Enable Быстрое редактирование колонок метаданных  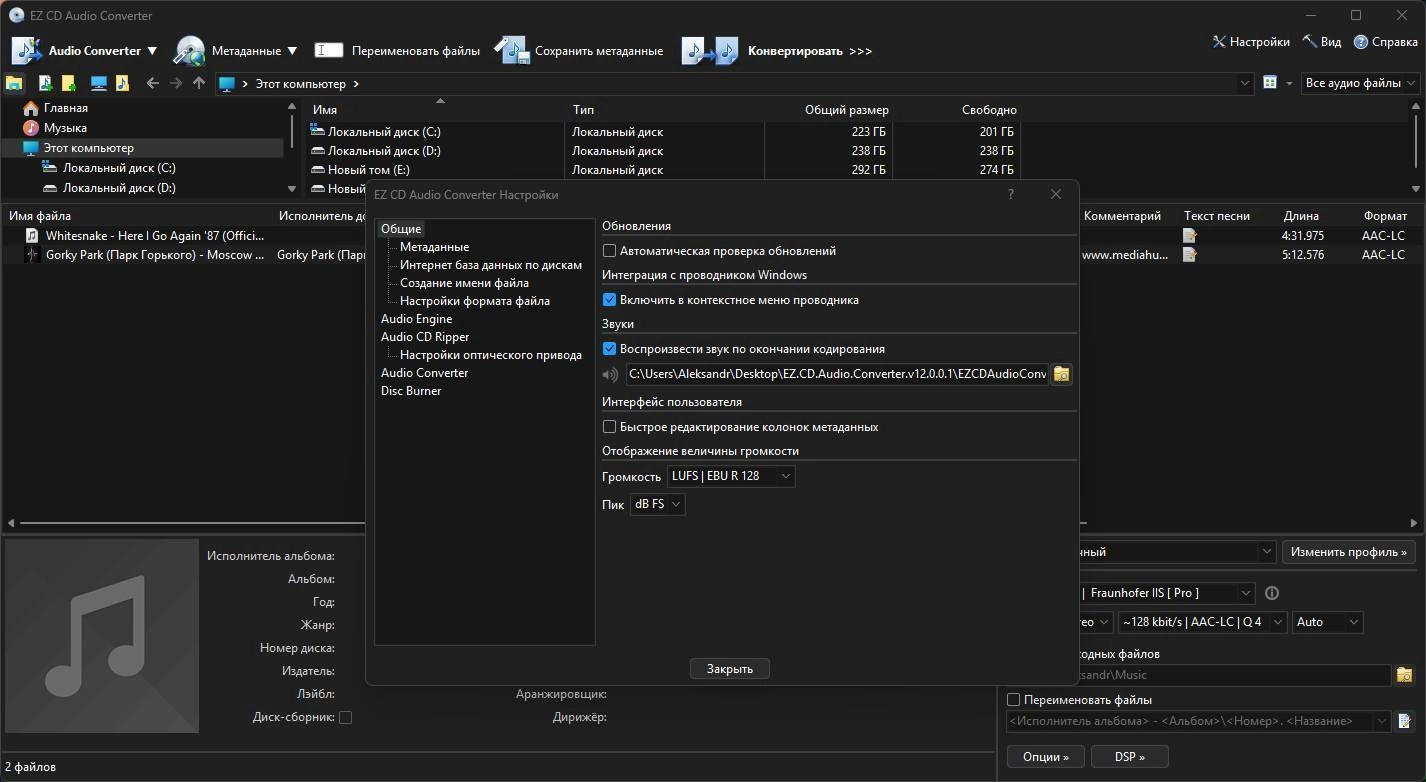pyautogui.click(x=609, y=427)
